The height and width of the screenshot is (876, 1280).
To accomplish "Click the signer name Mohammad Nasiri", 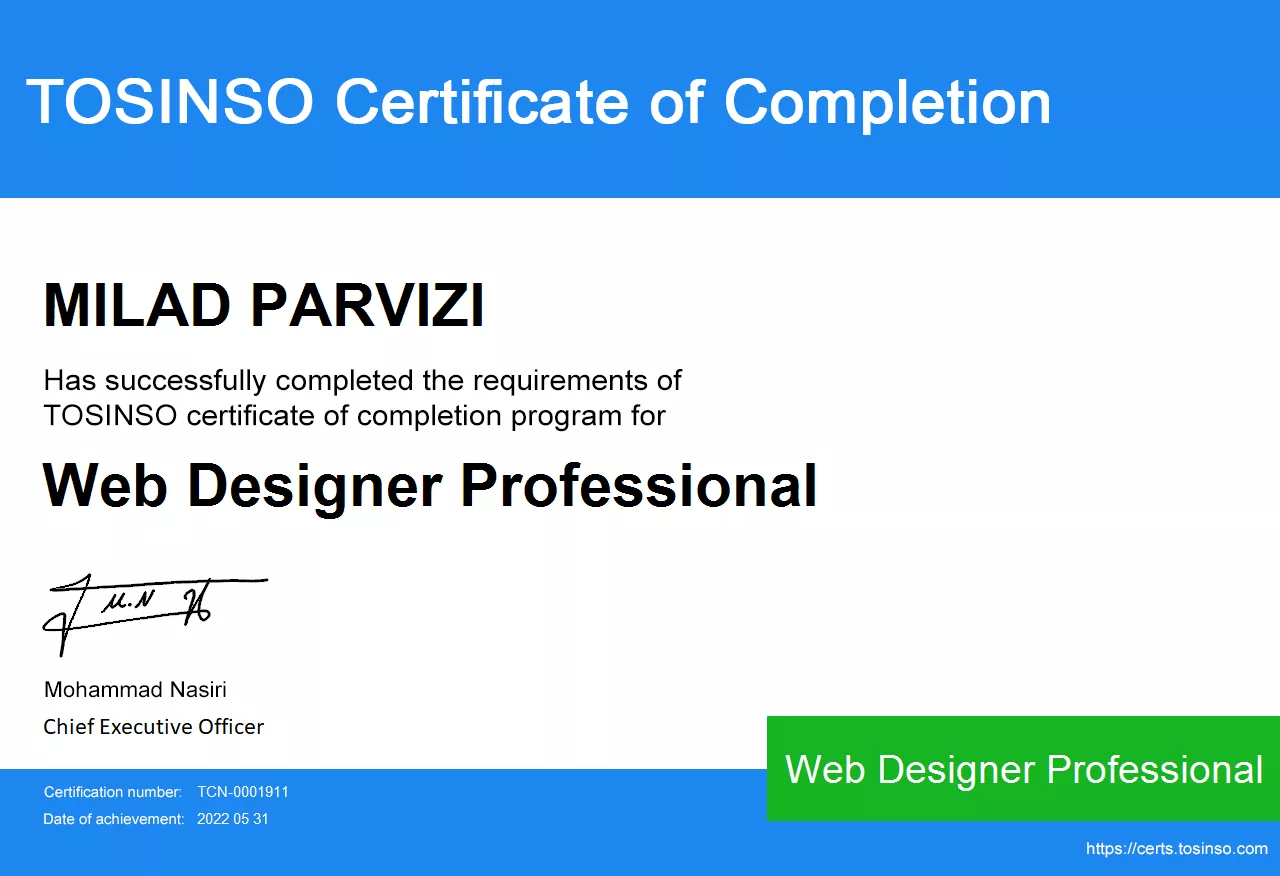I will (135, 690).
